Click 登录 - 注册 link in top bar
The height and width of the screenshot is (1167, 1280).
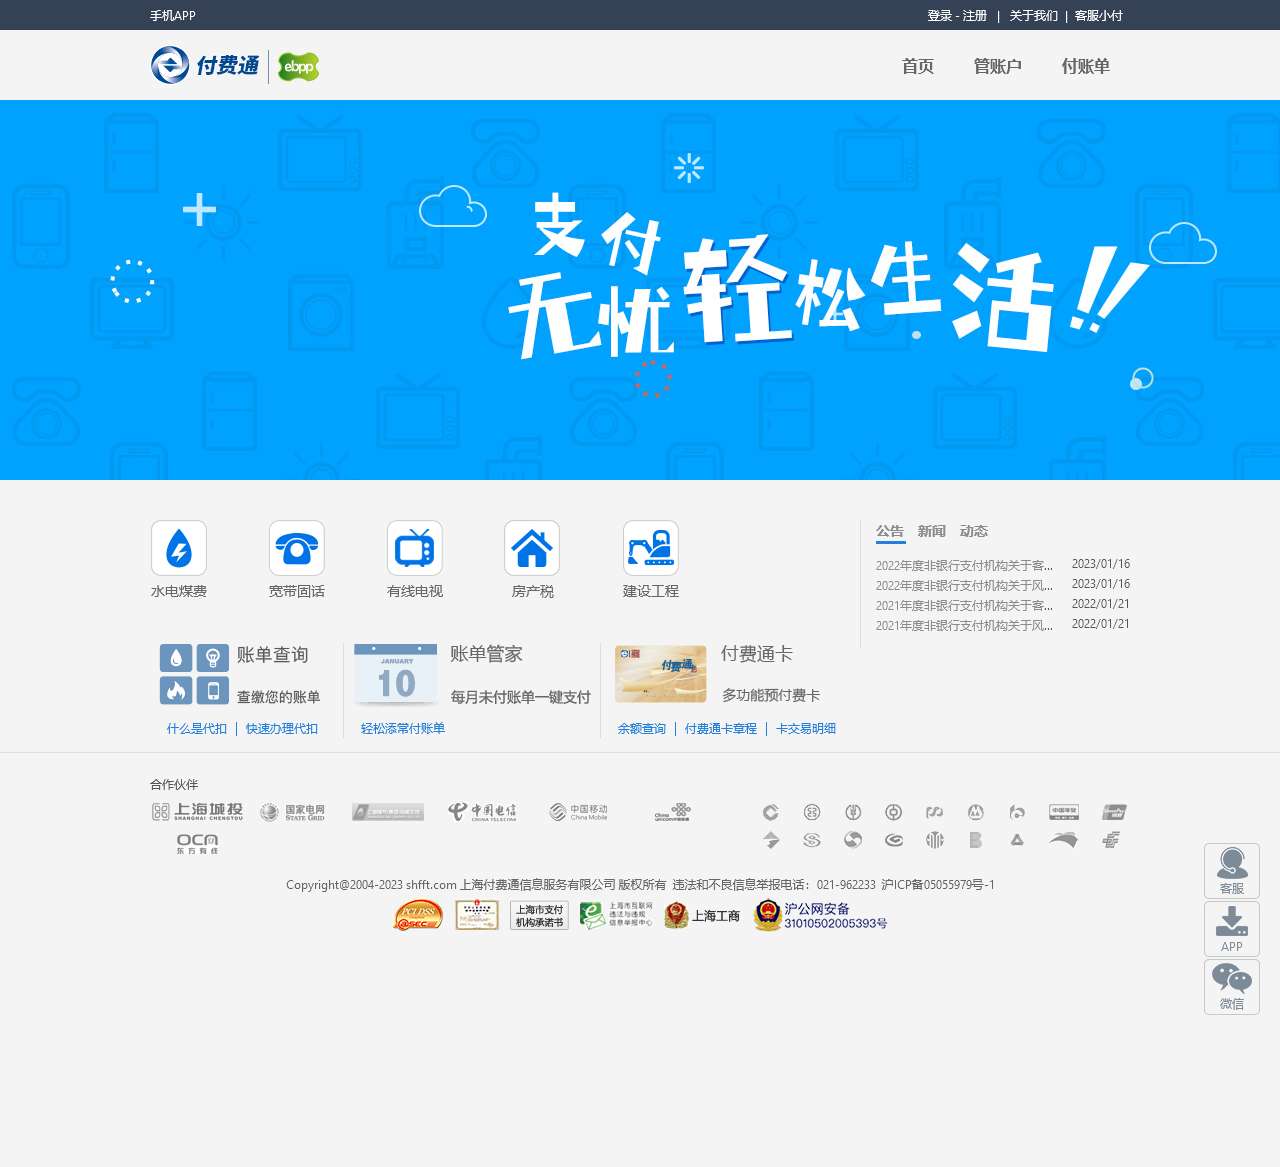click(x=957, y=15)
